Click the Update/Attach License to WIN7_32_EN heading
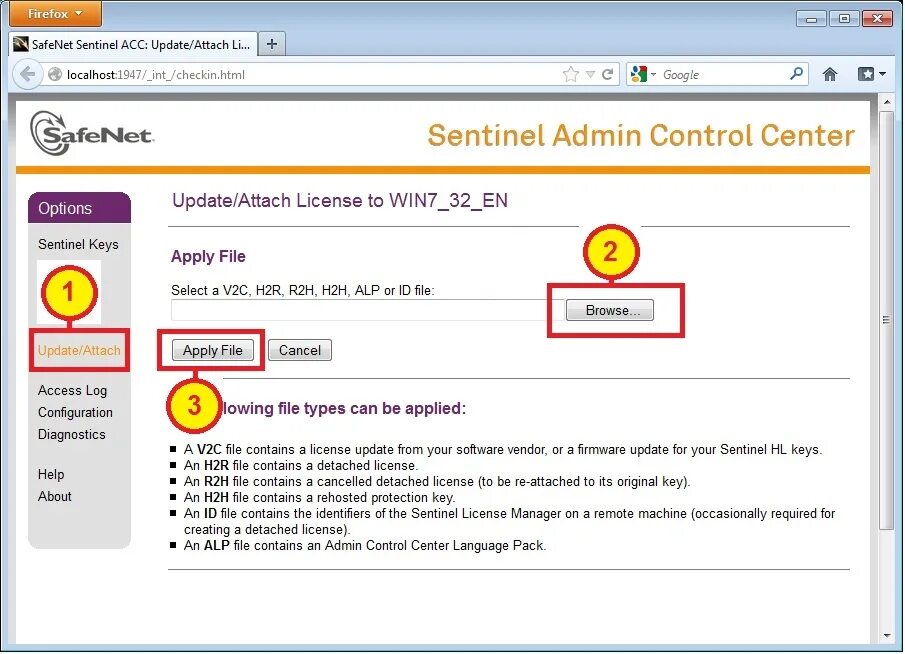 pos(339,200)
